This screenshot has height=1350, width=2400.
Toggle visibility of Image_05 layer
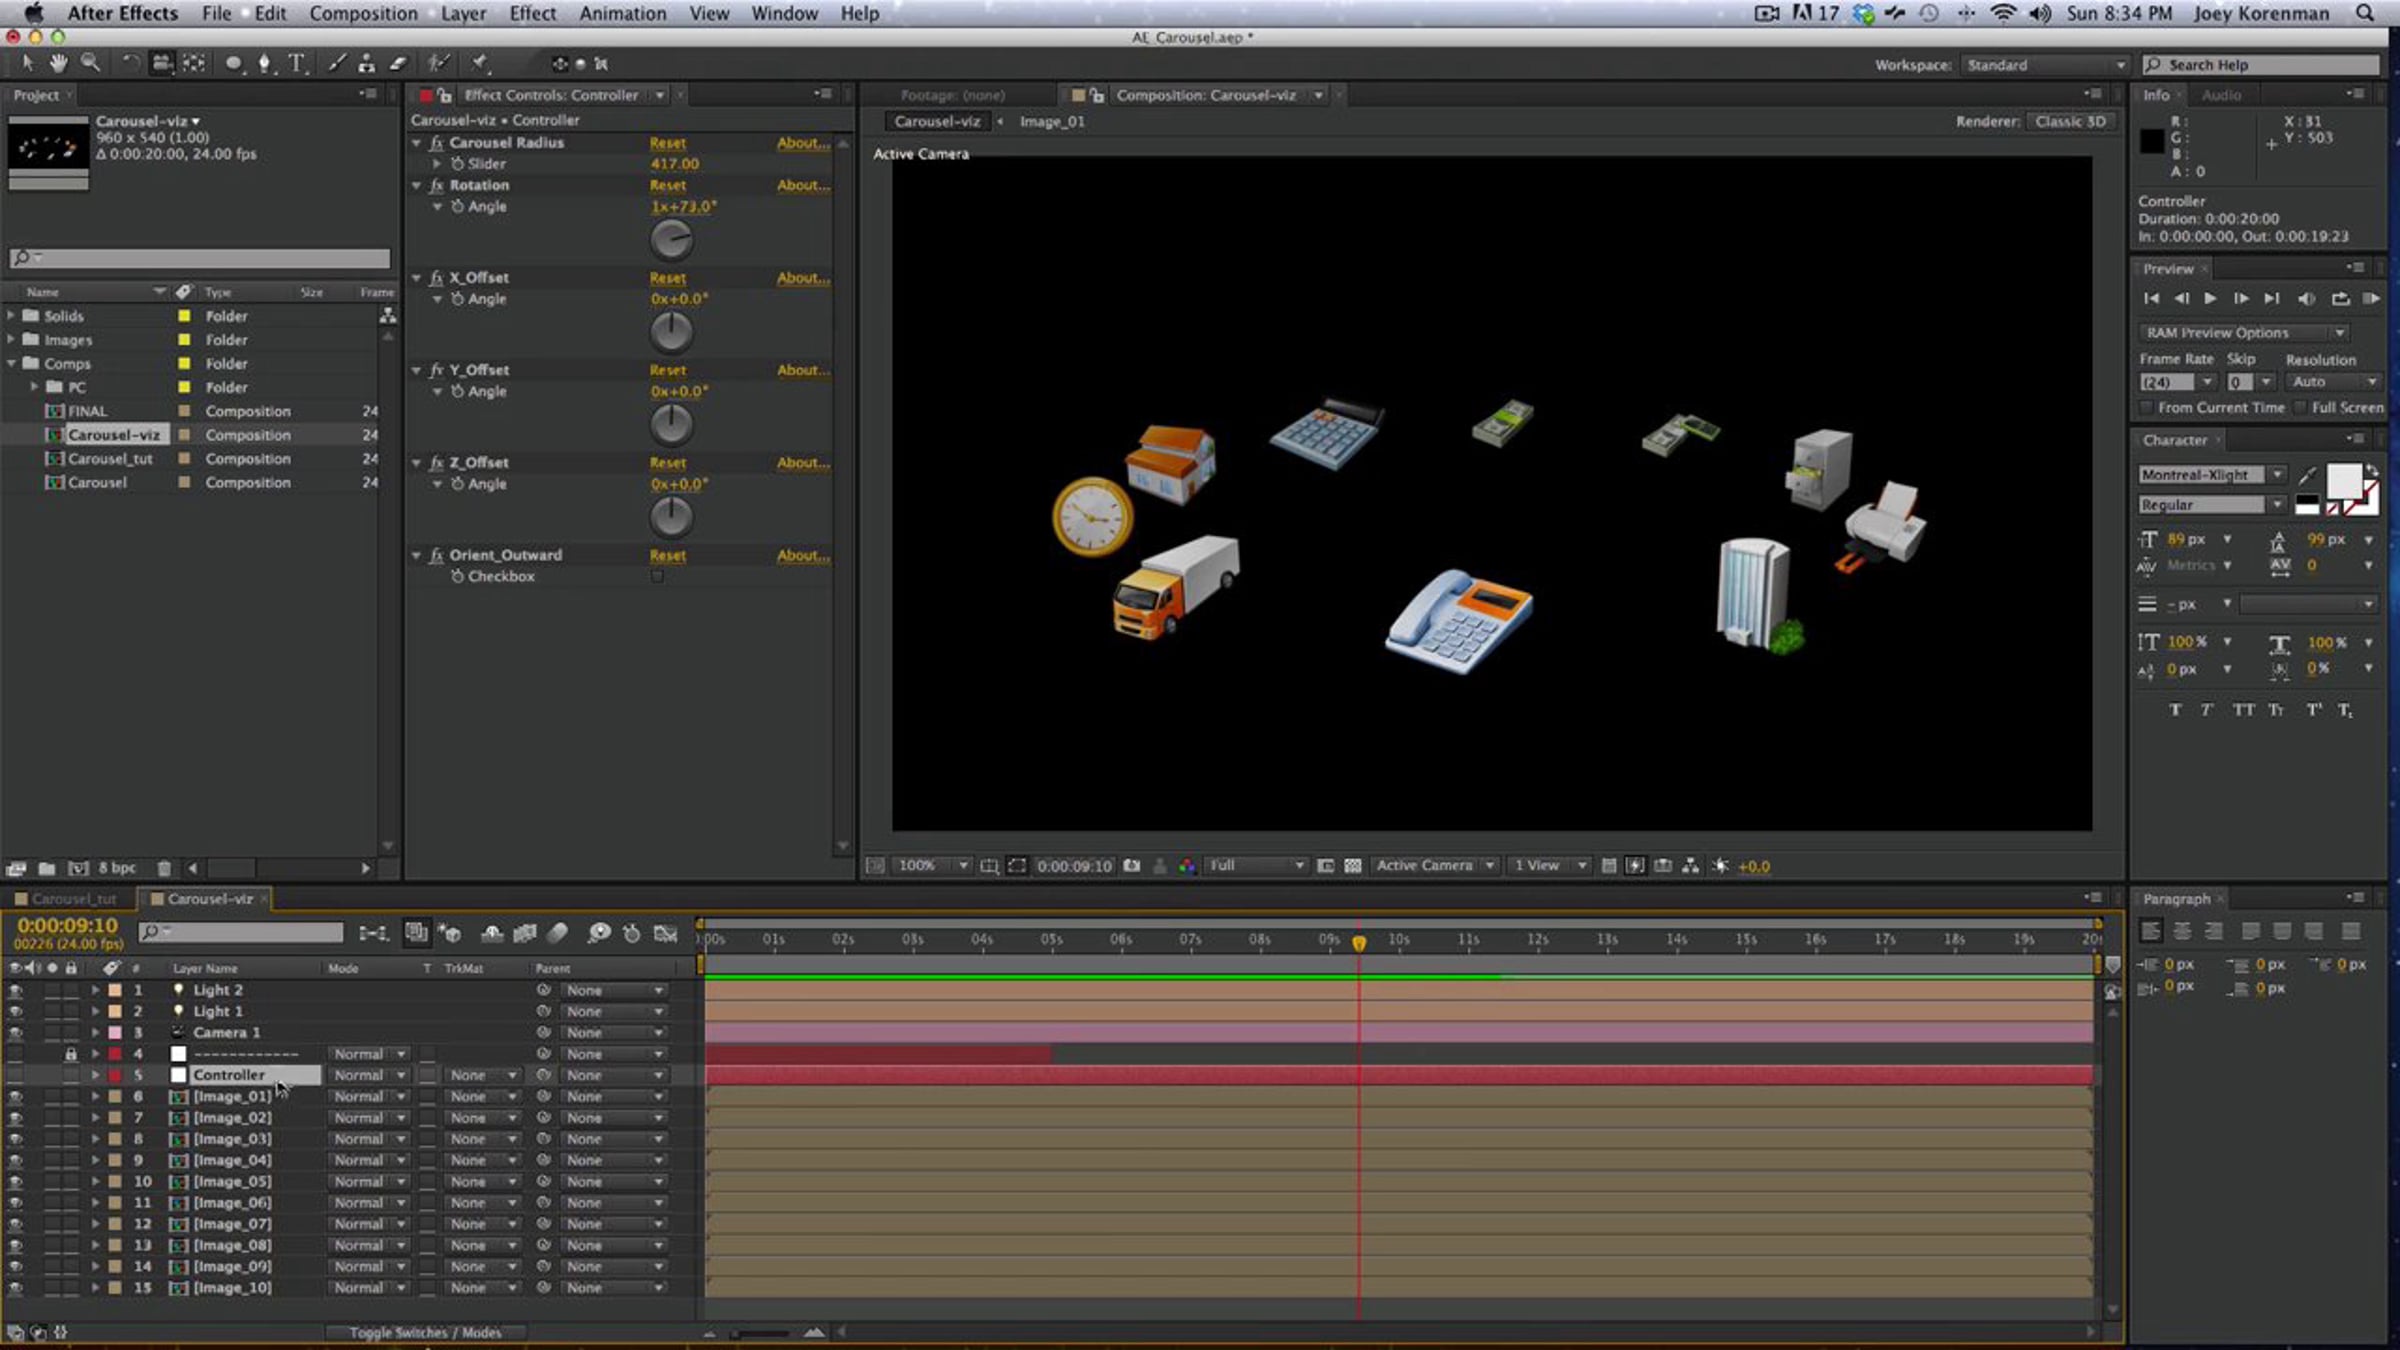pyautogui.click(x=15, y=1182)
